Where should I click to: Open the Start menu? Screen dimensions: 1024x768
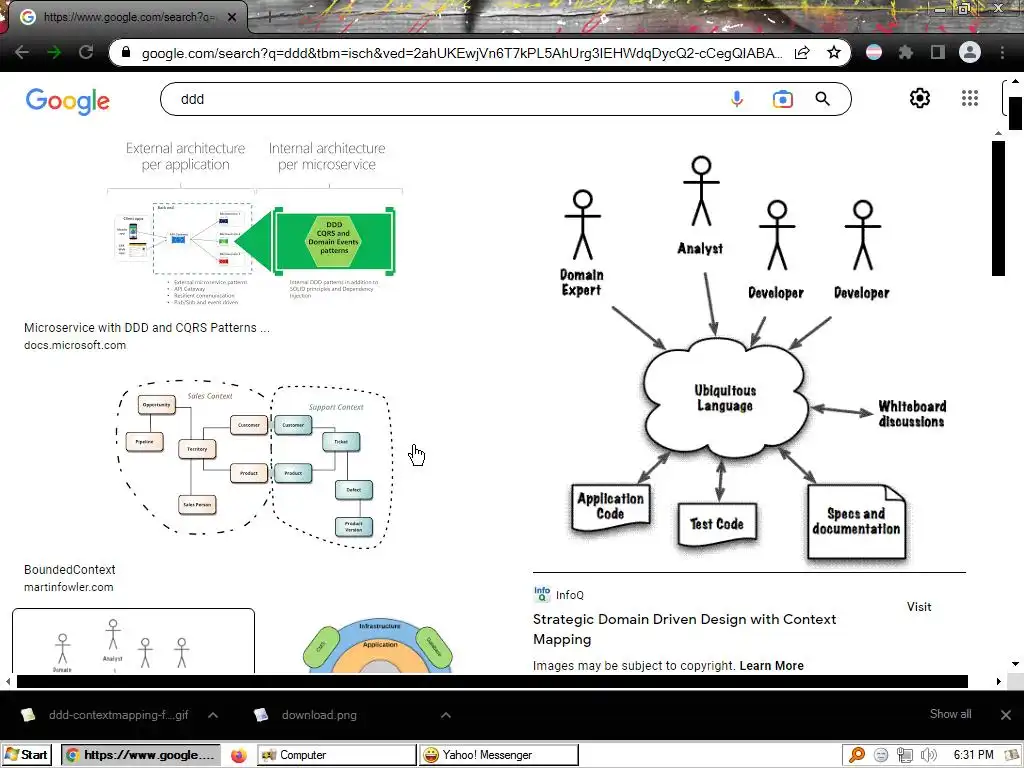26,755
